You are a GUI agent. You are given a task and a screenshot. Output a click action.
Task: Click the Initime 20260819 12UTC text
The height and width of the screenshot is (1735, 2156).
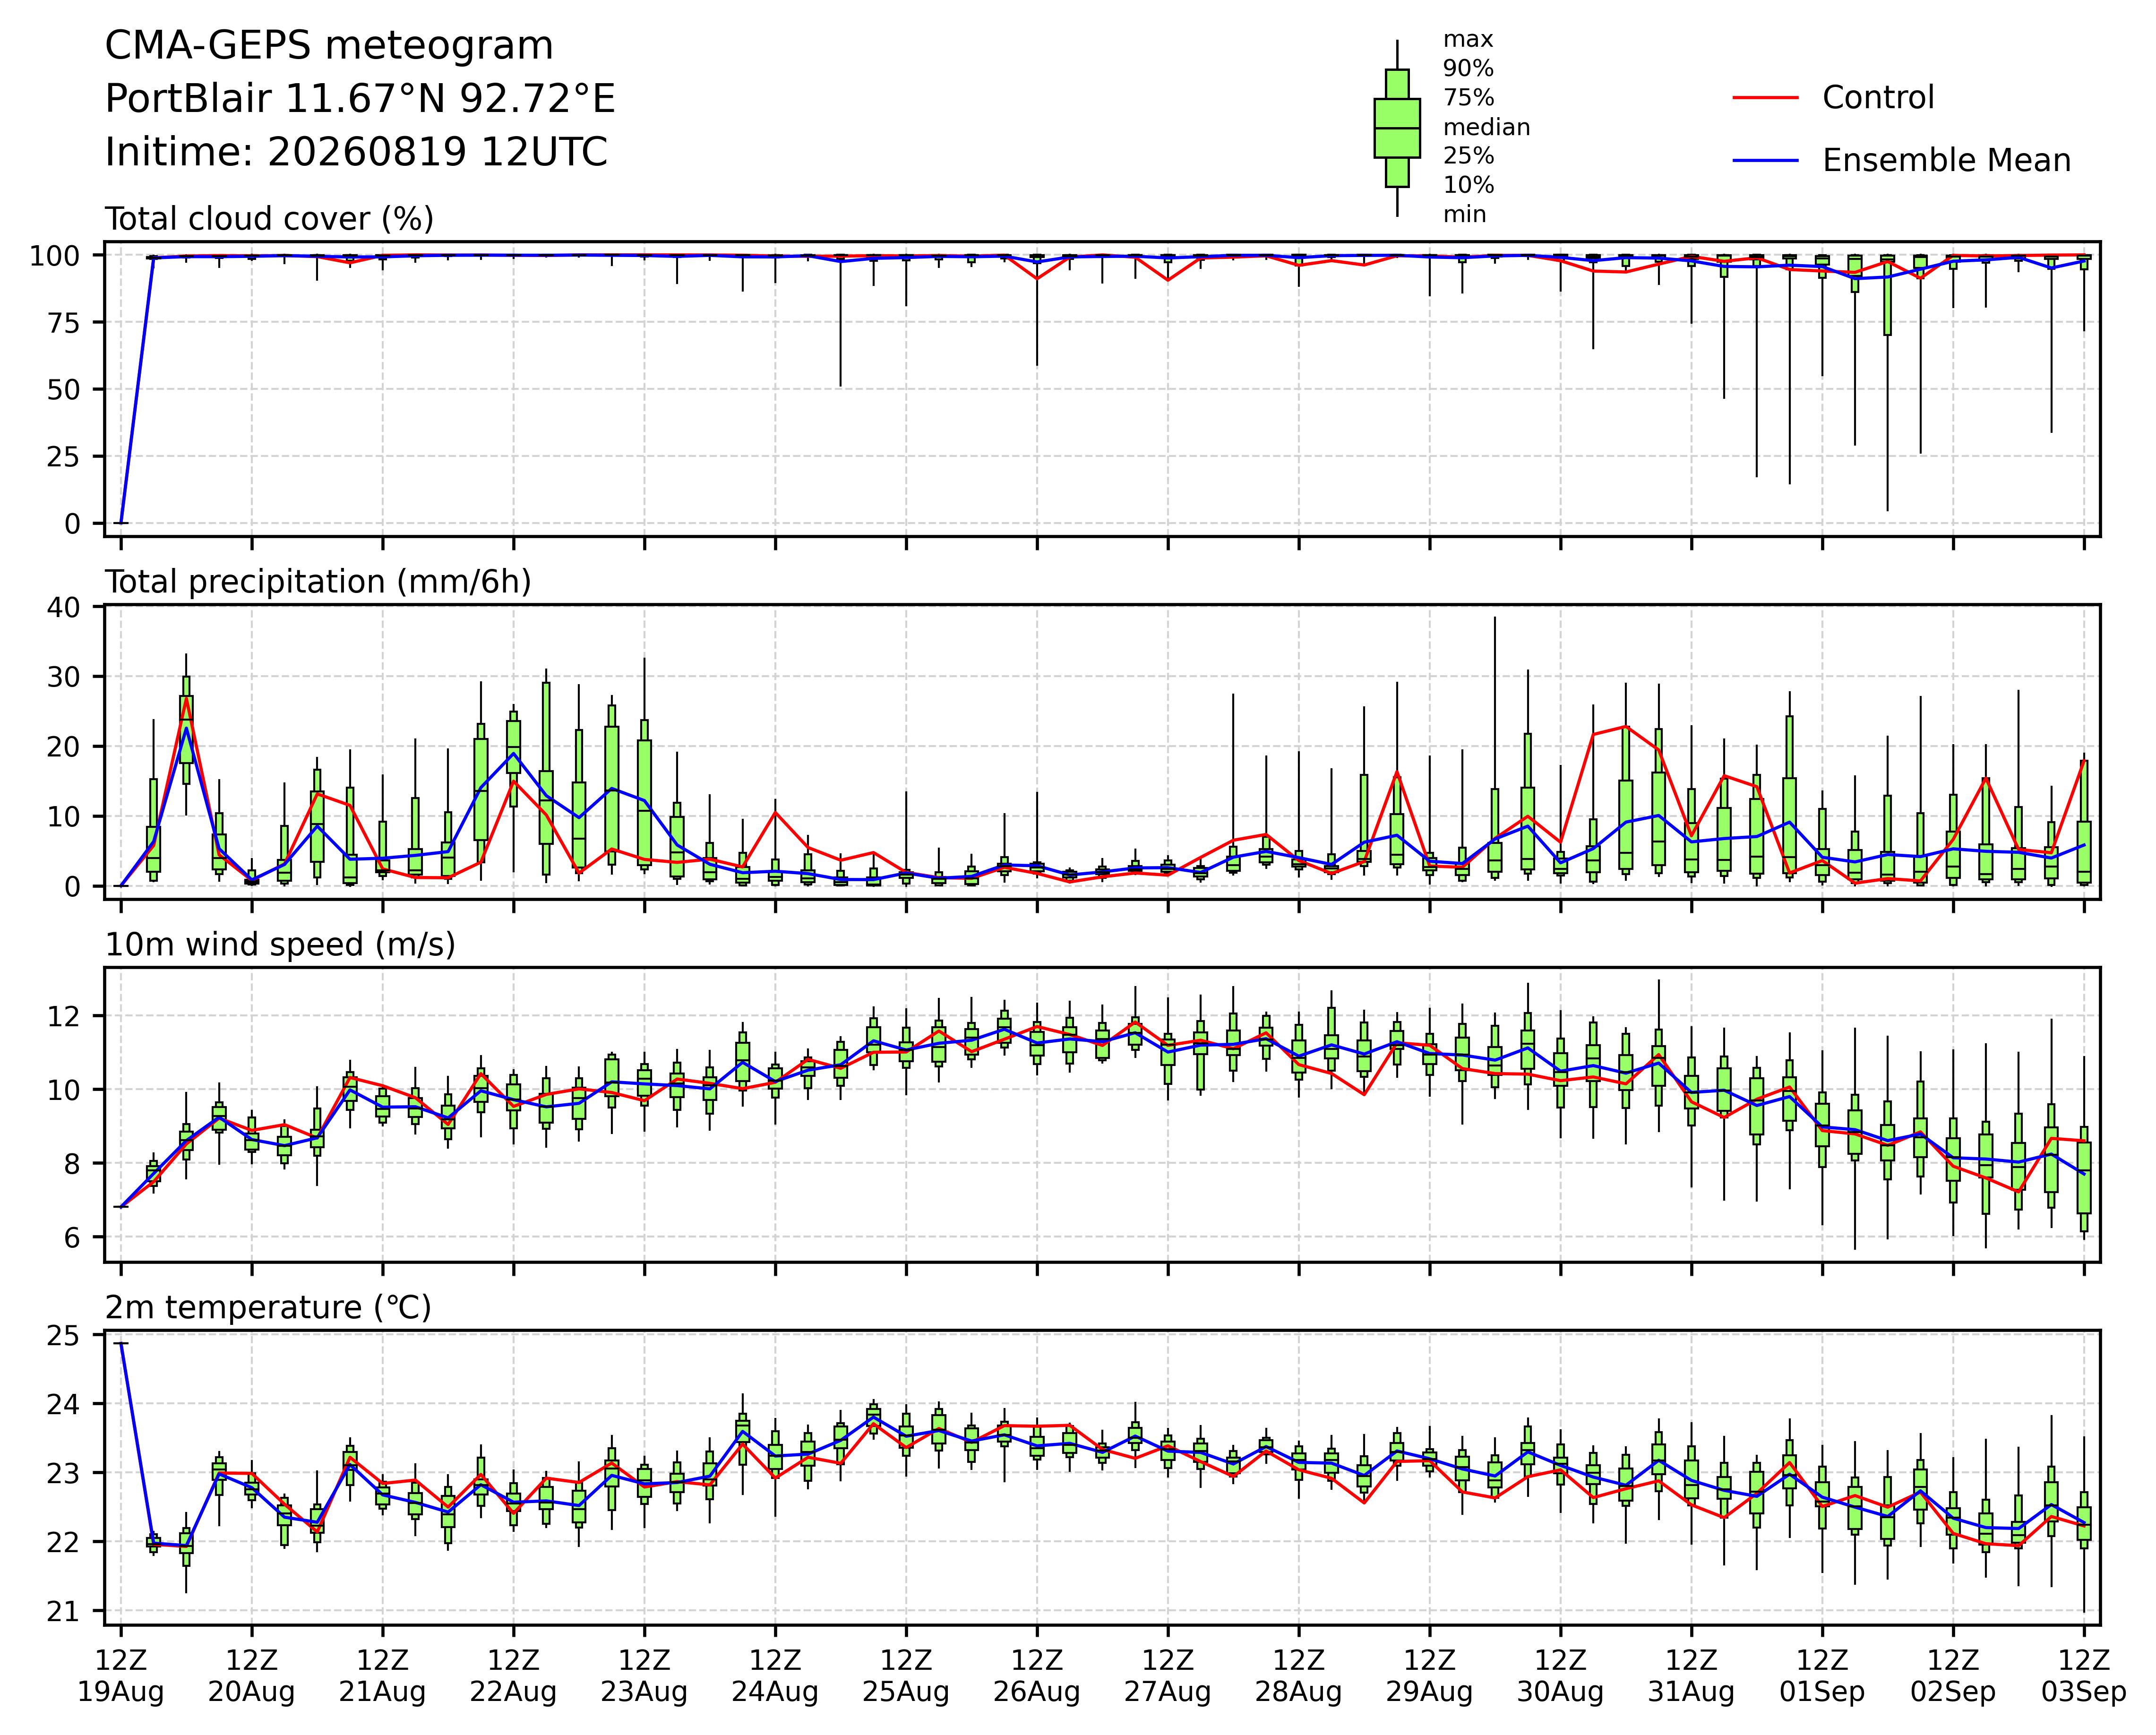[x=356, y=152]
